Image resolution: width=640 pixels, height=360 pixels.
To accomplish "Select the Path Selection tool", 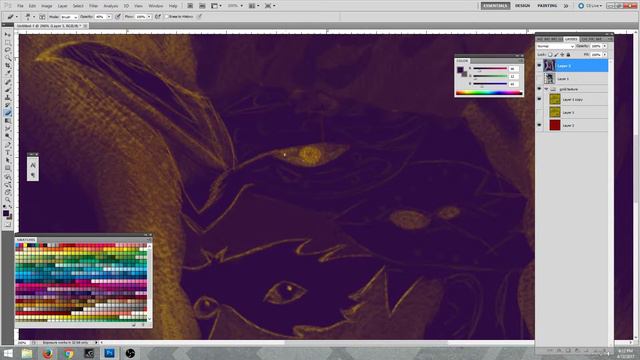I will pyautogui.click(x=7, y=160).
